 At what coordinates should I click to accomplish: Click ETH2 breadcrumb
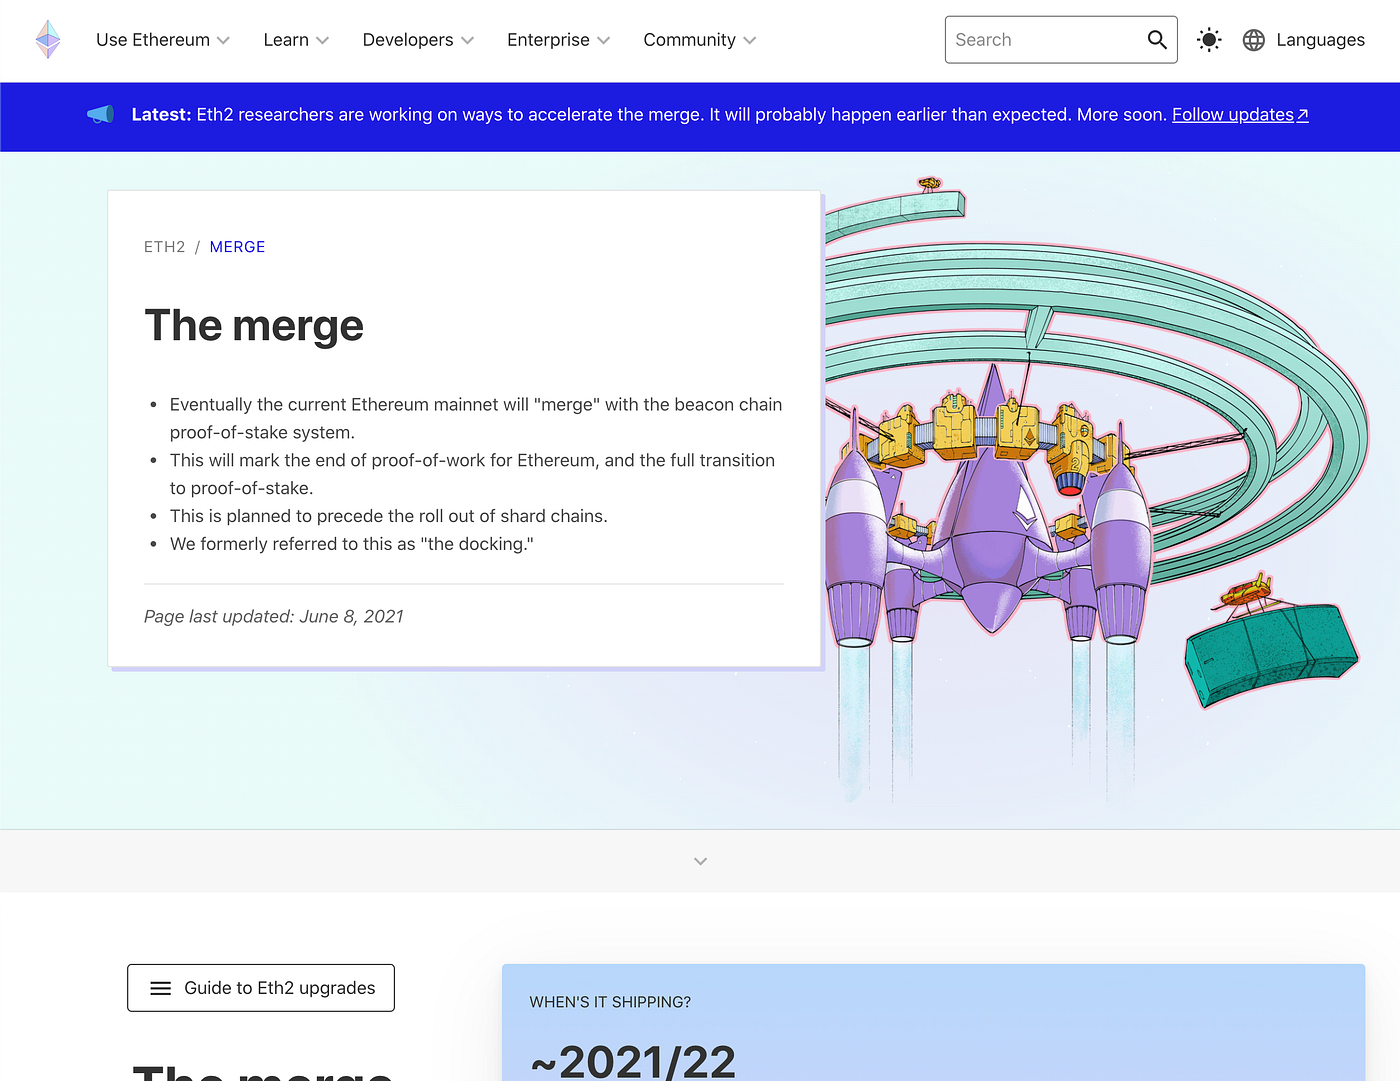pyautogui.click(x=165, y=247)
